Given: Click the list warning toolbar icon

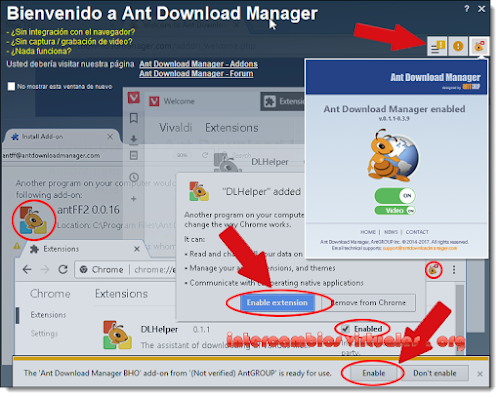Looking at the screenshot, I should 437,46.
